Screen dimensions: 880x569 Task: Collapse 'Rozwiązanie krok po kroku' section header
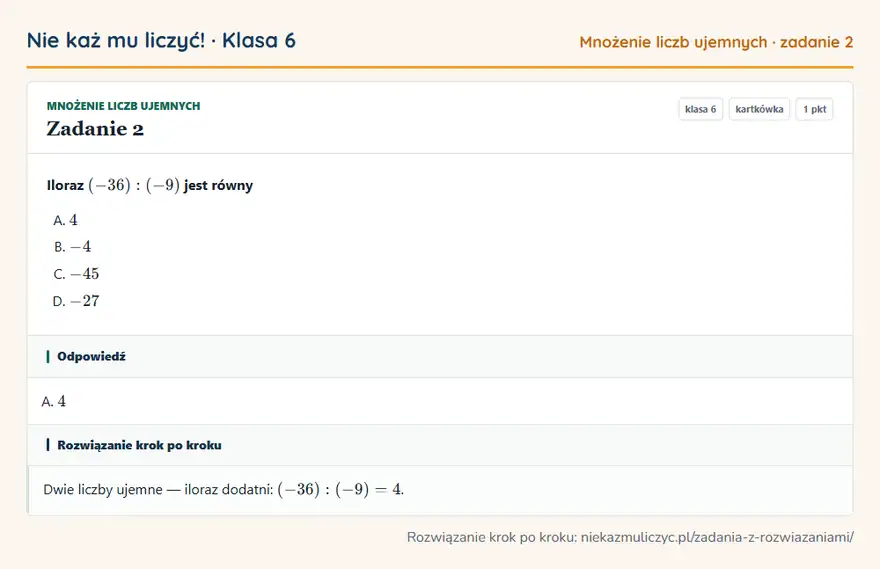point(440,445)
